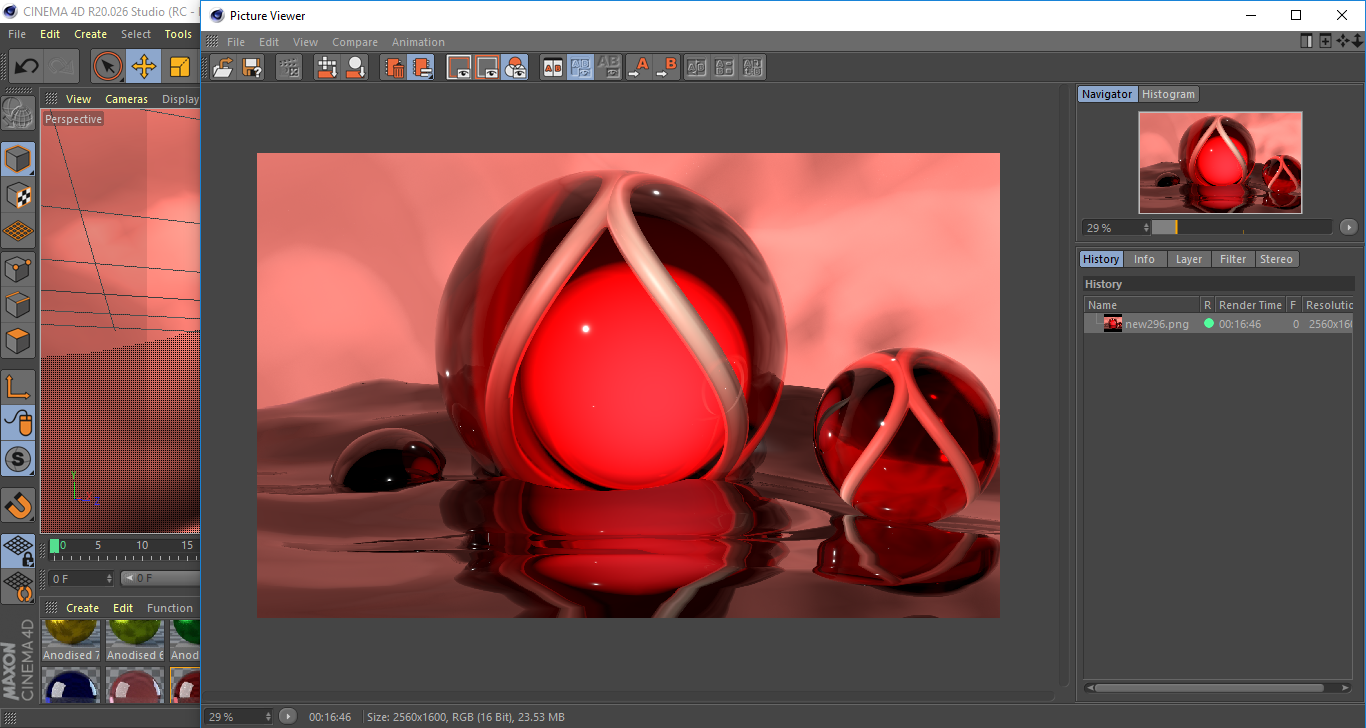1366x728 pixels.
Task: Select the Move tool in Cinema 4D toolbar
Action: coord(144,67)
